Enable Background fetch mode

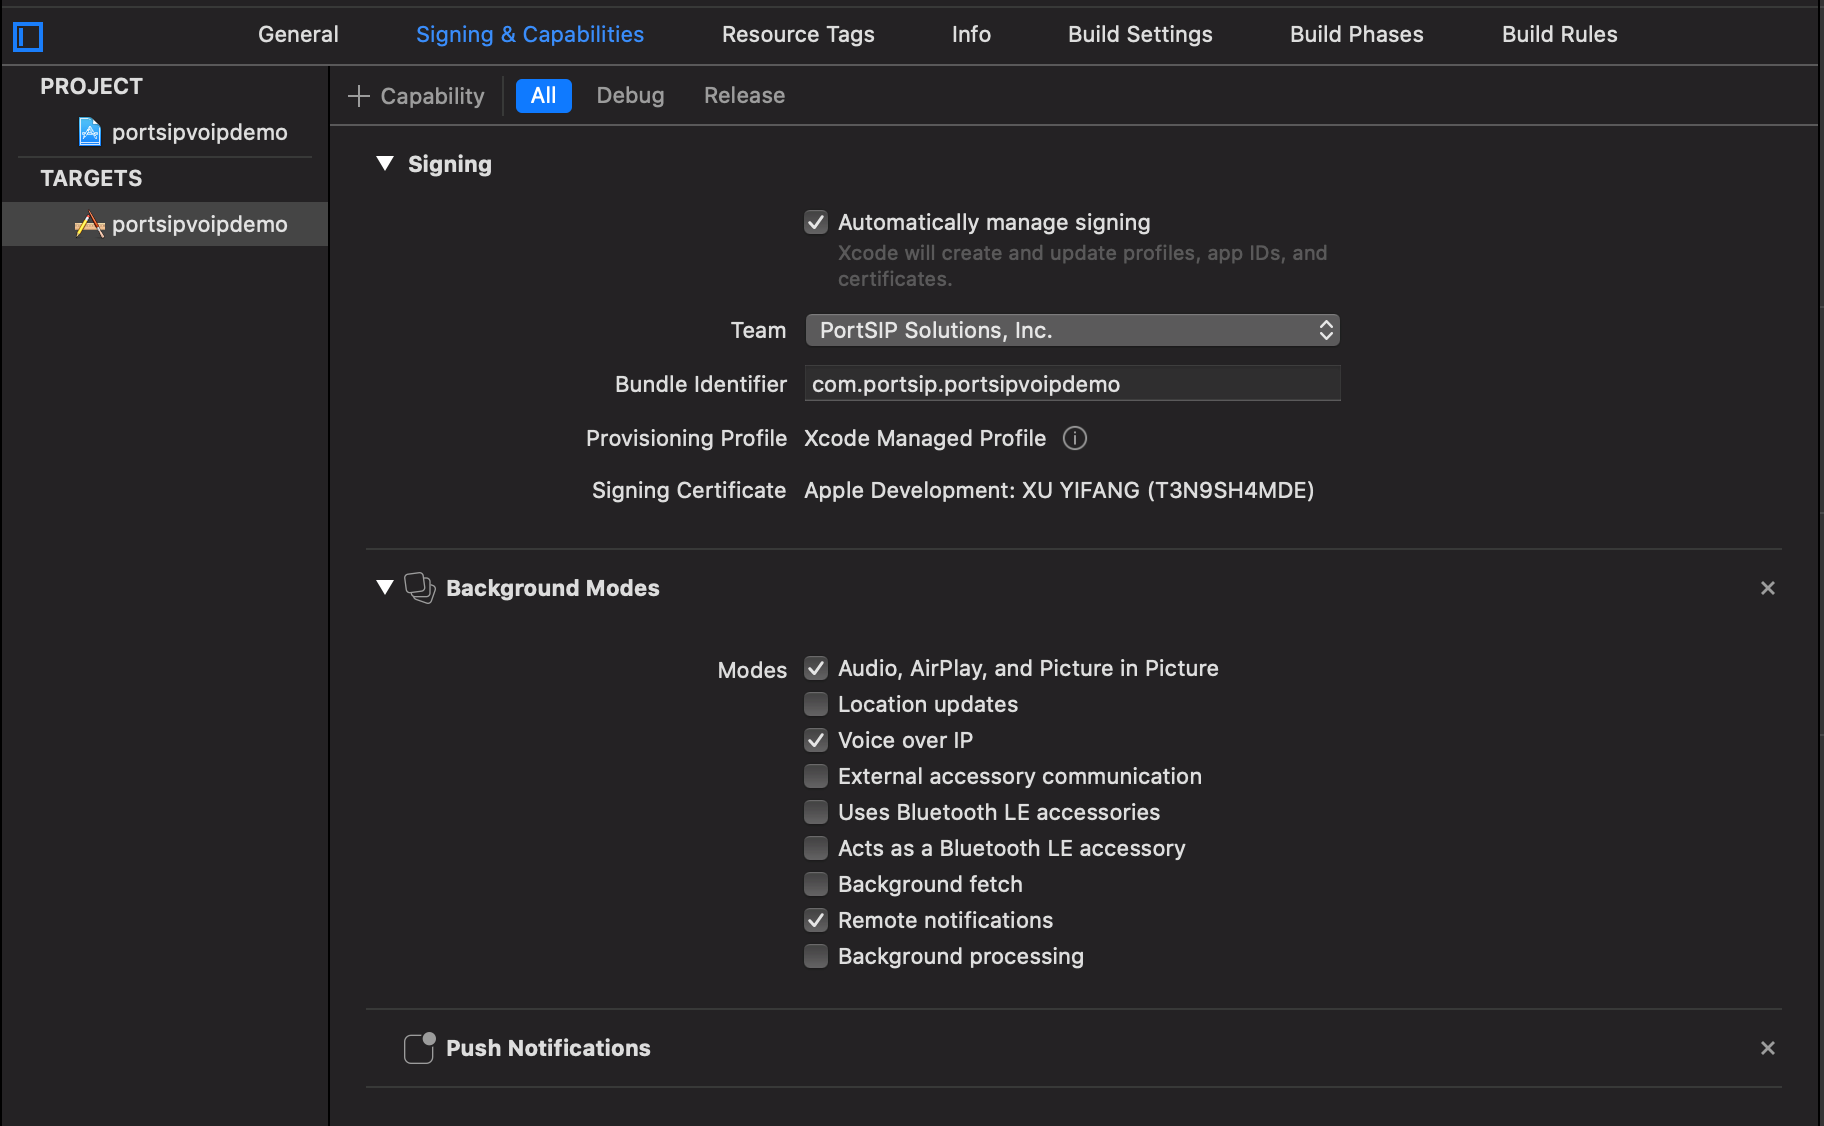pyautogui.click(x=816, y=884)
